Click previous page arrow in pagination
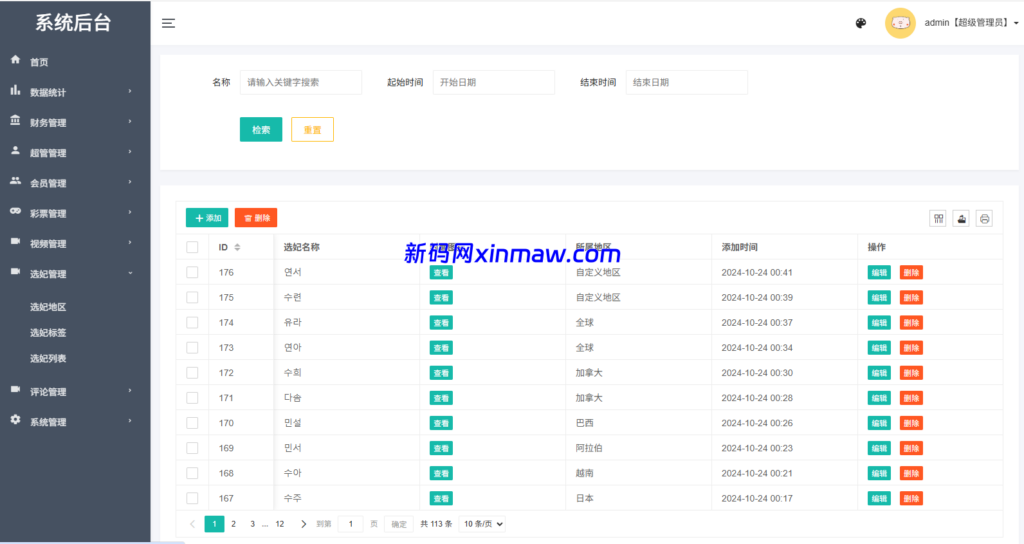The image size is (1024, 544). tap(192, 524)
